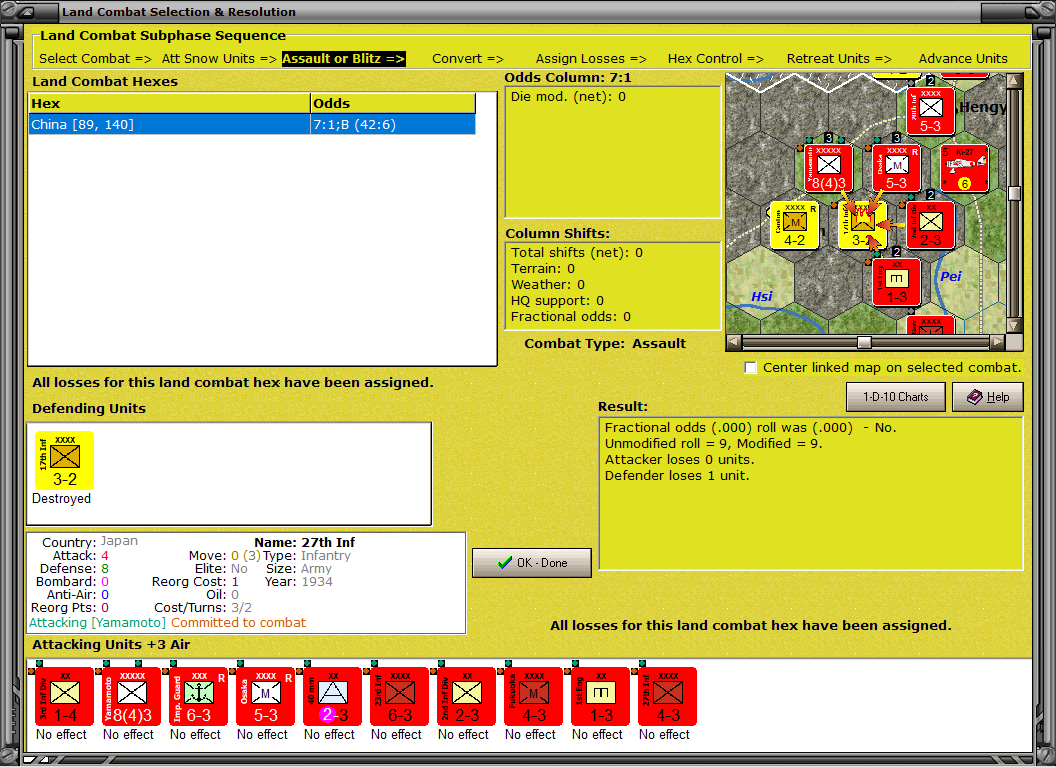The width and height of the screenshot is (1056, 768).
Task: Click the mini-map vertical scrollbar thumb
Action: pos(1014,193)
